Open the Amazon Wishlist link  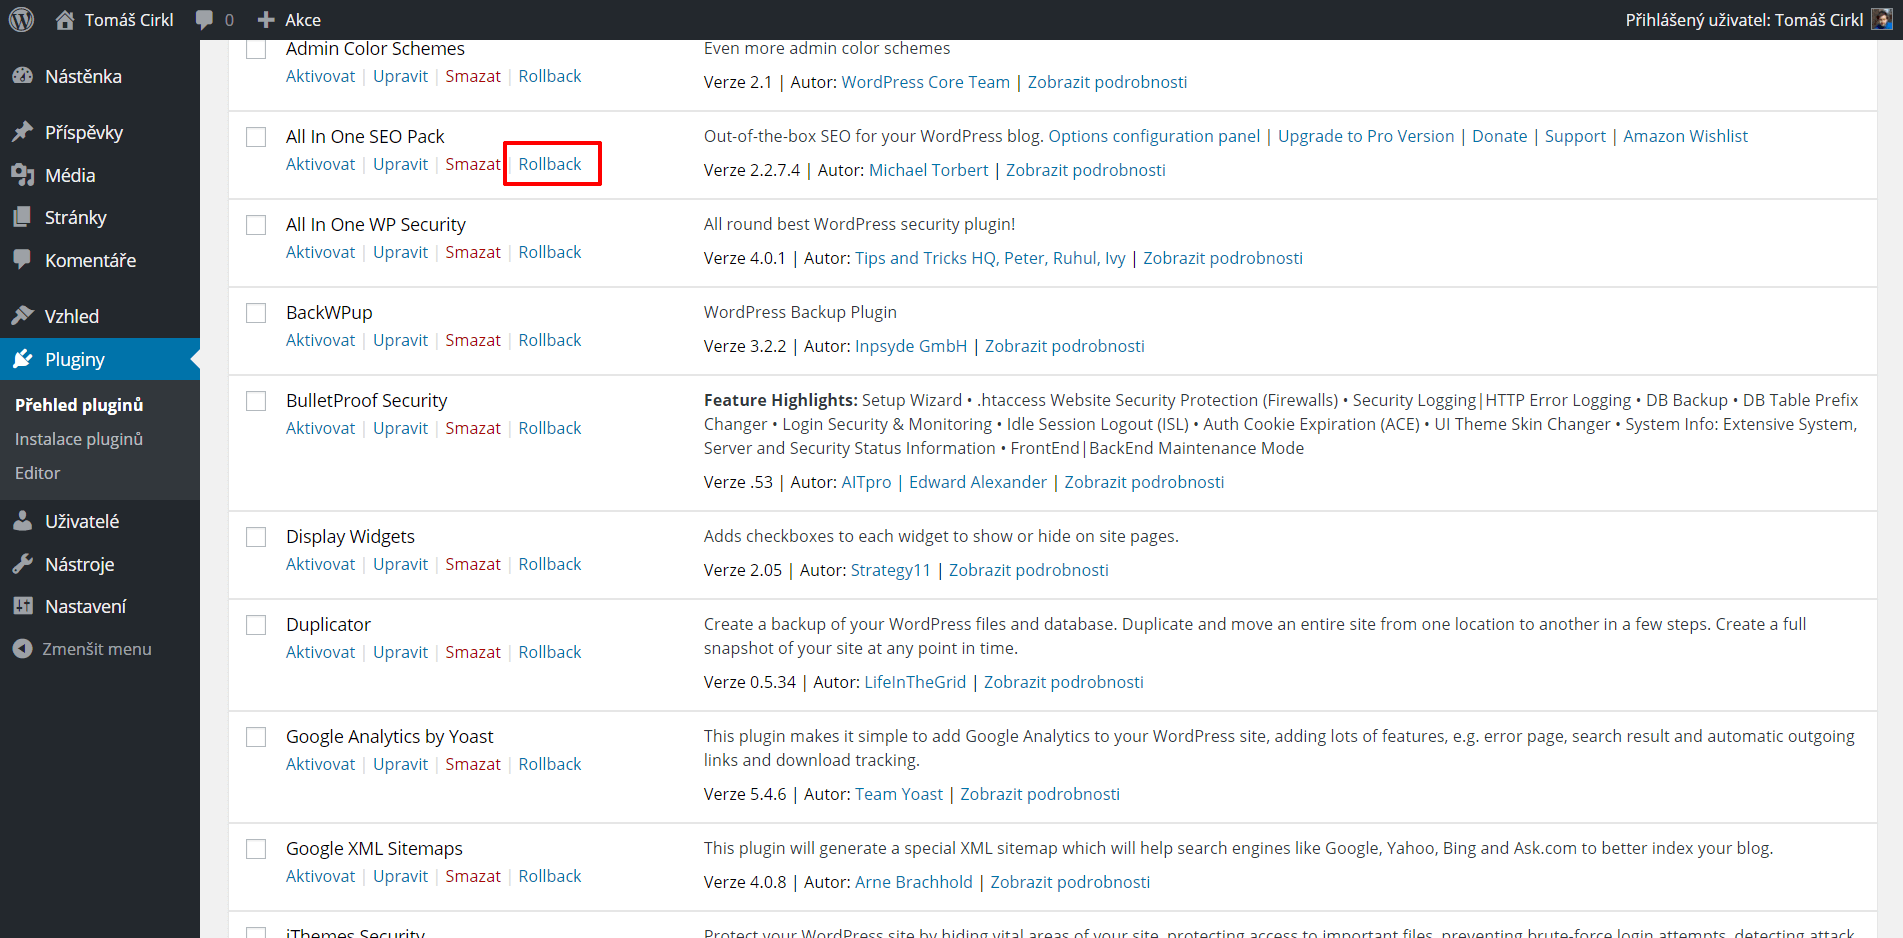1685,136
